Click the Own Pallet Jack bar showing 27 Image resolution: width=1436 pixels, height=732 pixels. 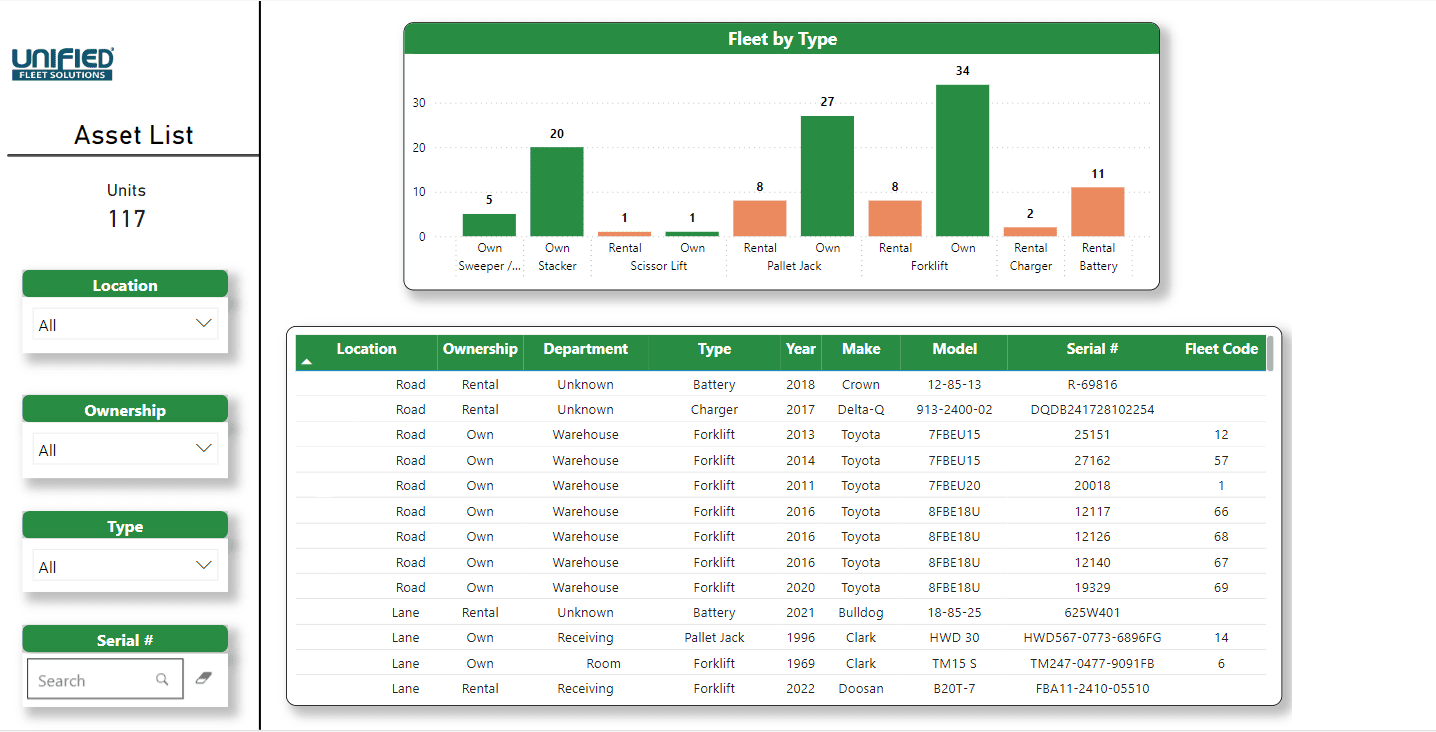(827, 176)
